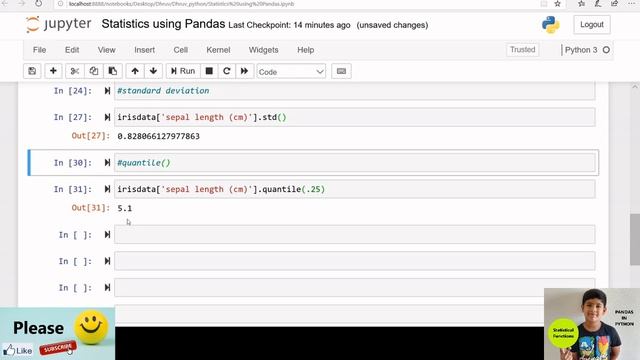Image resolution: width=640 pixels, height=360 pixels.
Task: Move selected cell down arrow
Action: tap(153, 71)
